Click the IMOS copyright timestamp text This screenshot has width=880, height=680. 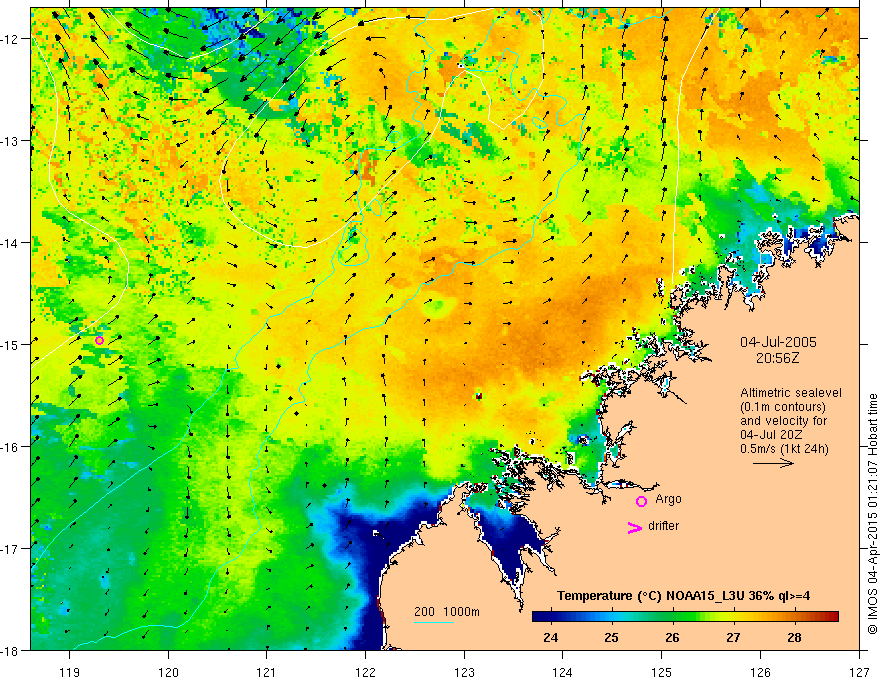click(872, 514)
